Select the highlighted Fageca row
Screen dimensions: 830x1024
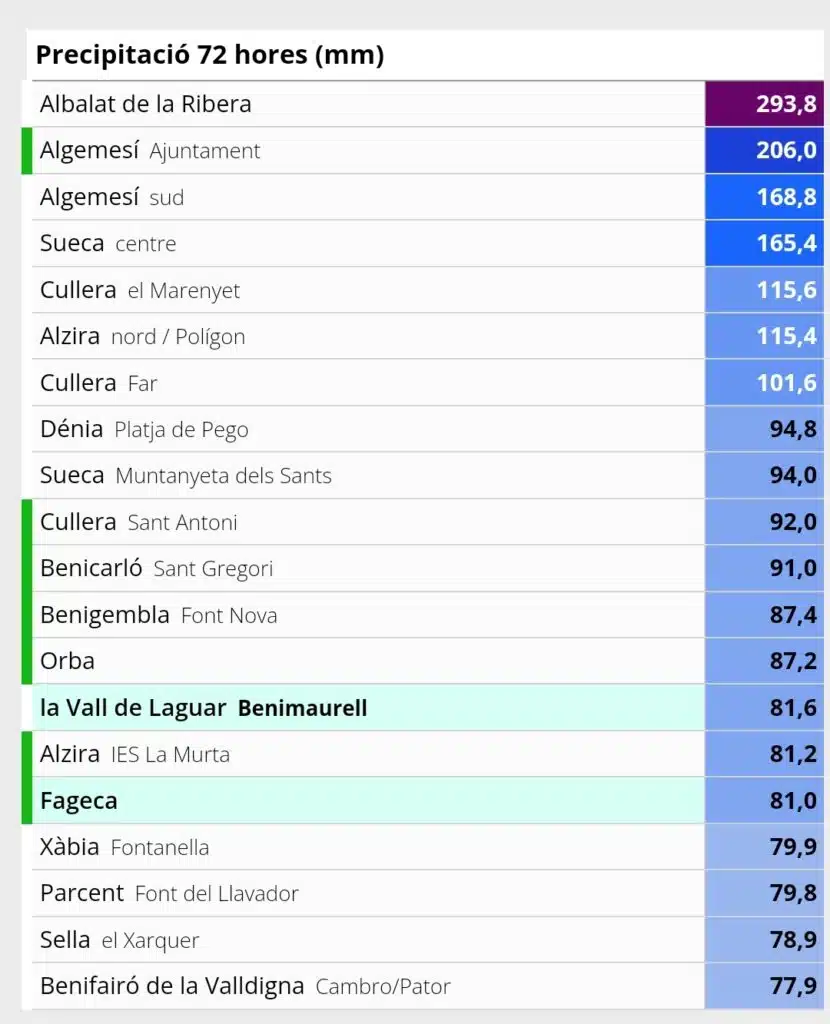click(x=79, y=801)
